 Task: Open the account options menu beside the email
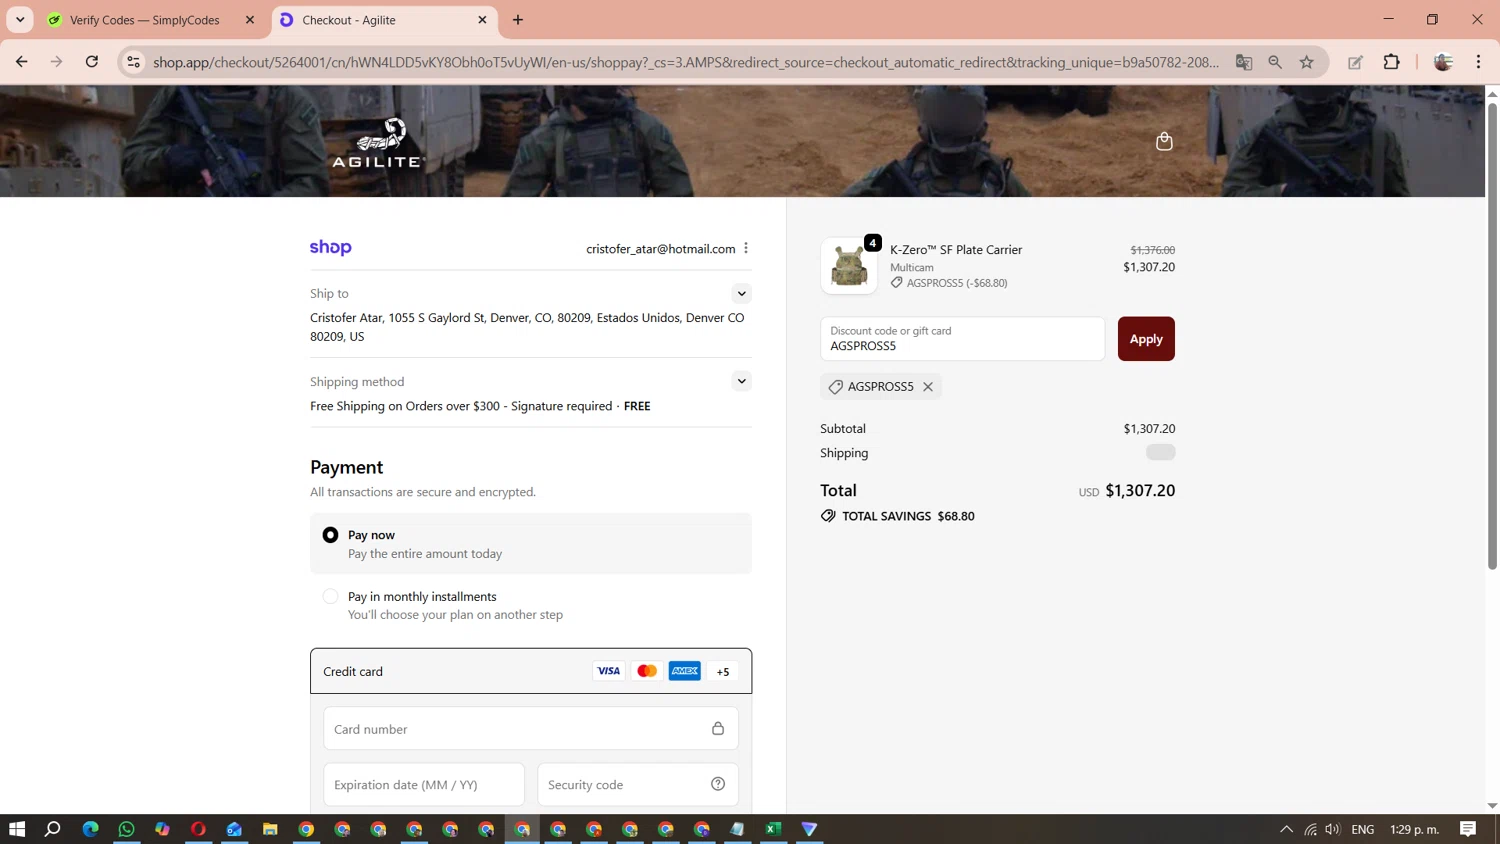pyautogui.click(x=746, y=248)
